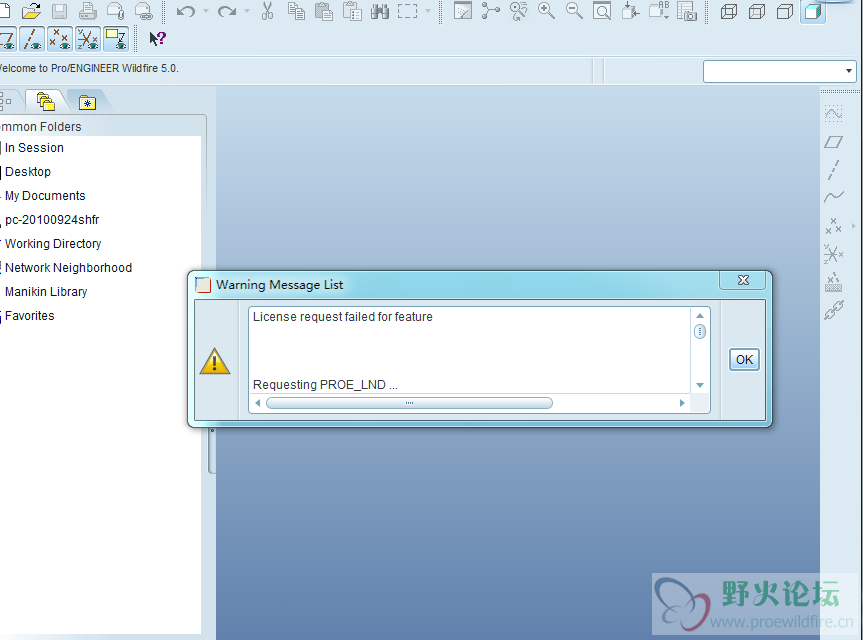This screenshot has height=640, width=863.
Task: Toggle the Spin Center icon
Action: (490, 10)
